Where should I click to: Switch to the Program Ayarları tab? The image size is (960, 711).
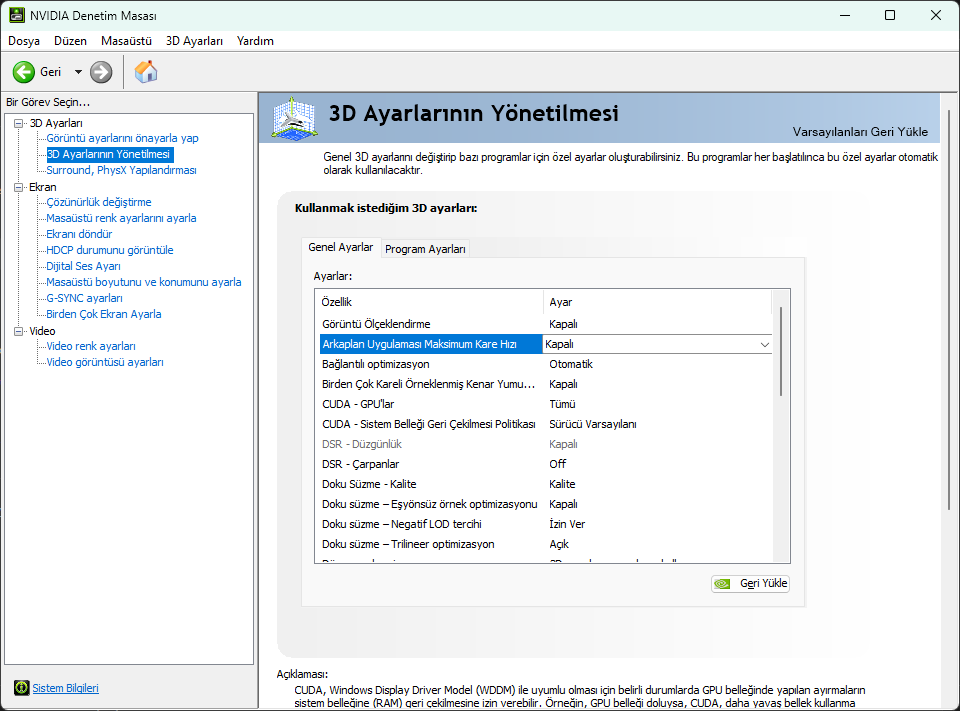click(425, 249)
